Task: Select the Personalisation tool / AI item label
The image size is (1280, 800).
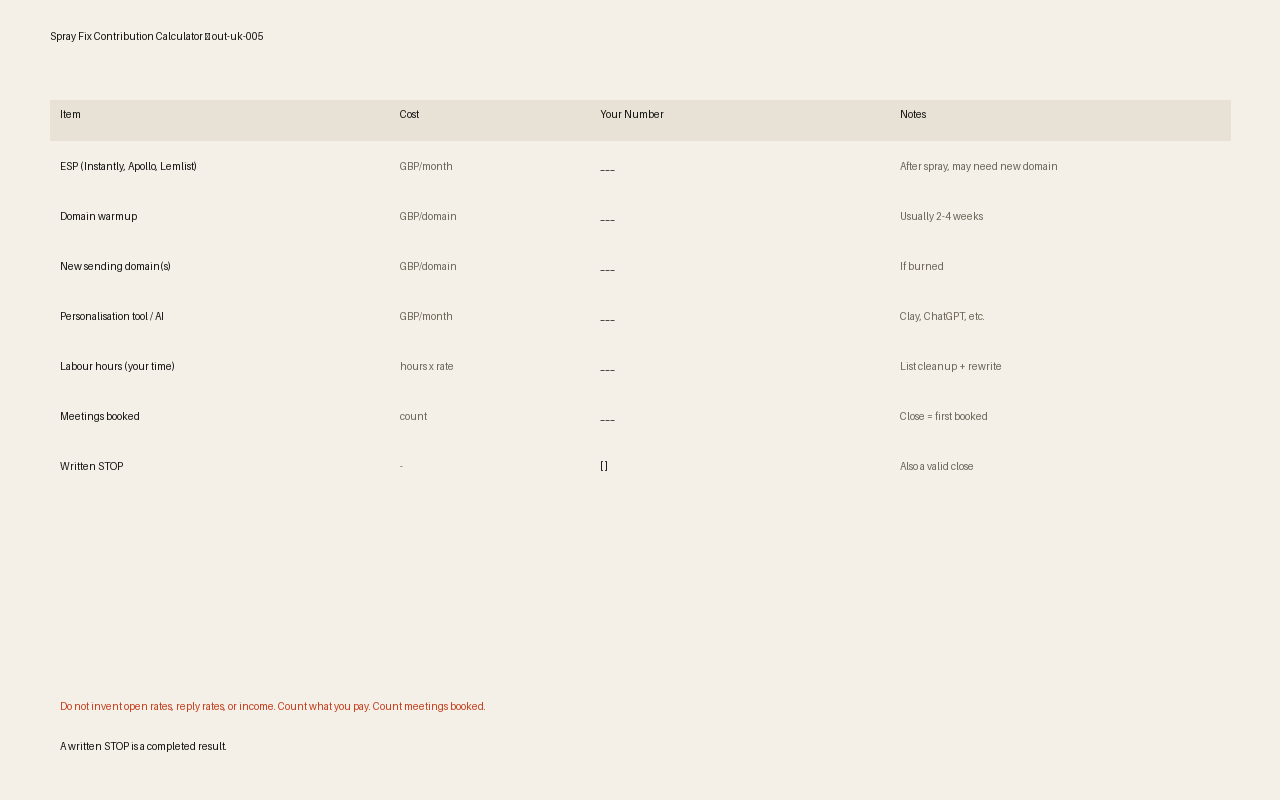Action: point(112,317)
